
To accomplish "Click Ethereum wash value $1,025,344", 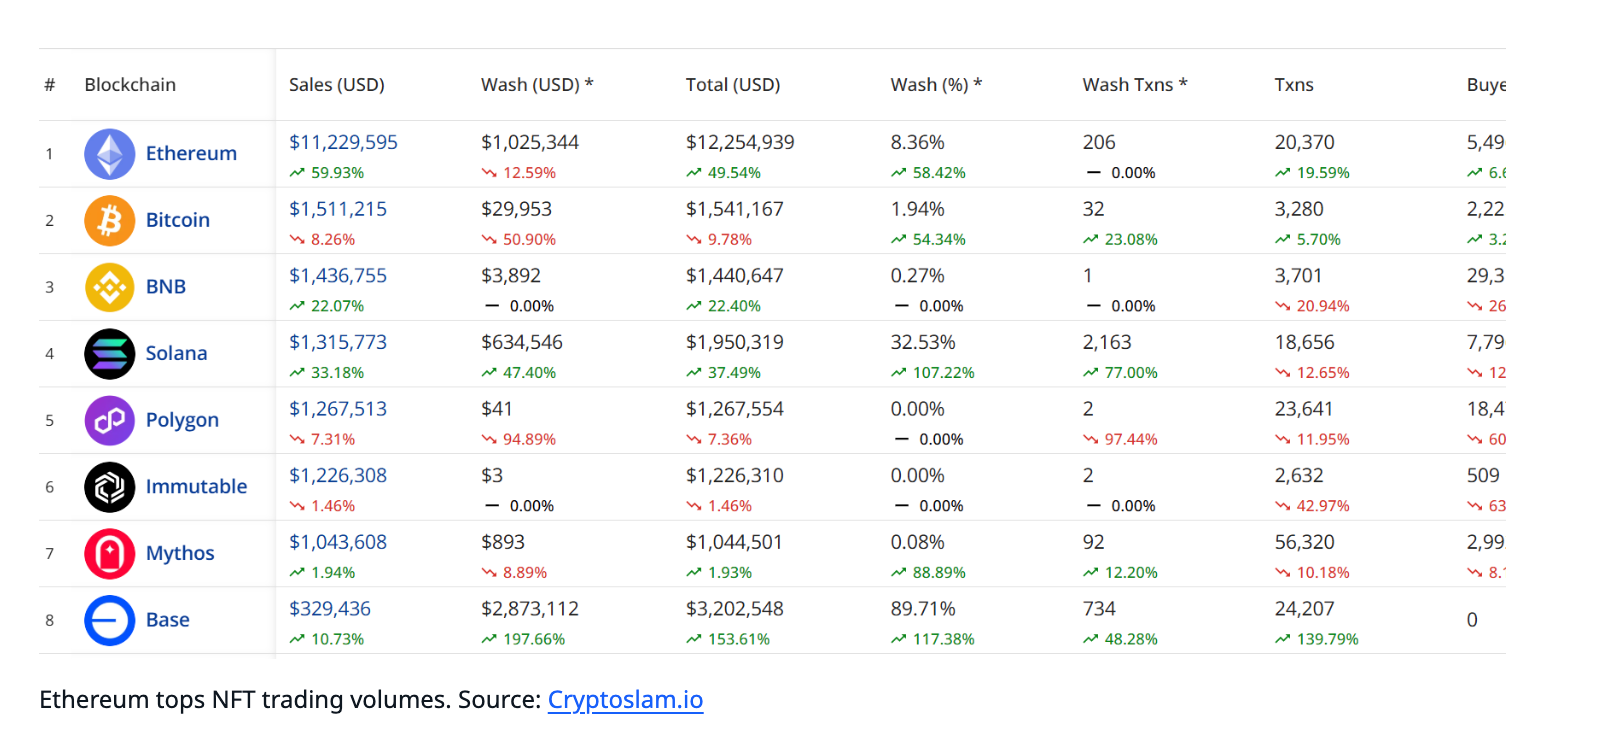I will [x=530, y=142].
